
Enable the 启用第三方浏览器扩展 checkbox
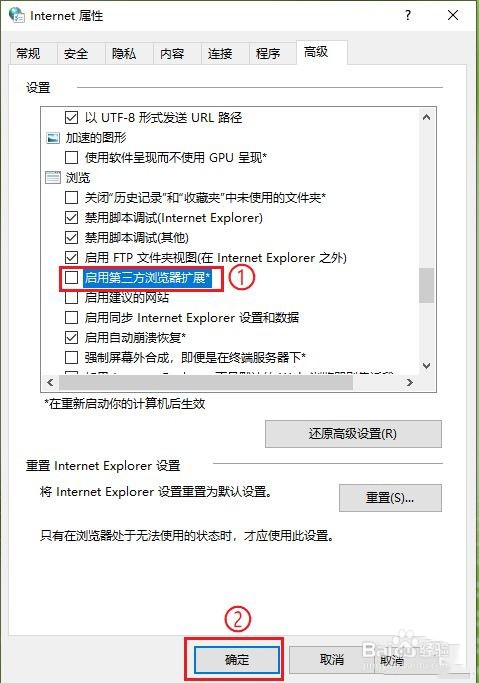pyautogui.click(x=71, y=277)
